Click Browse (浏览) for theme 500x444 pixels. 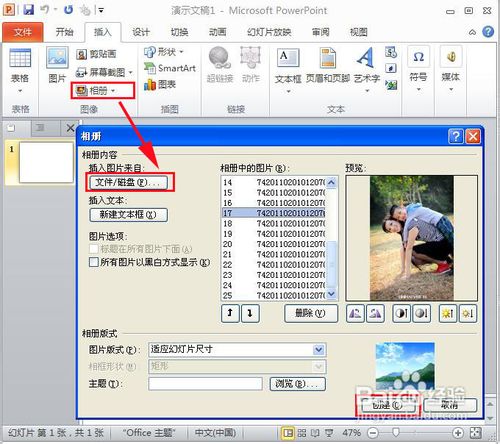click(x=297, y=384)
